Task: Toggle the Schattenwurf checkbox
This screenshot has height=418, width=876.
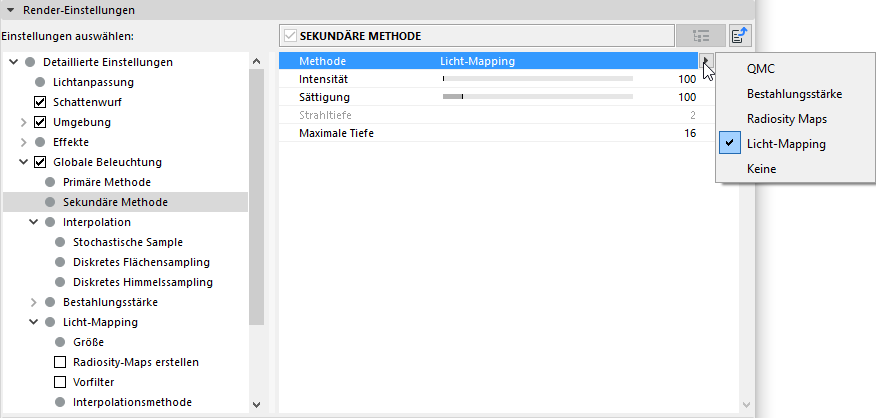Action: coord(40,102)
